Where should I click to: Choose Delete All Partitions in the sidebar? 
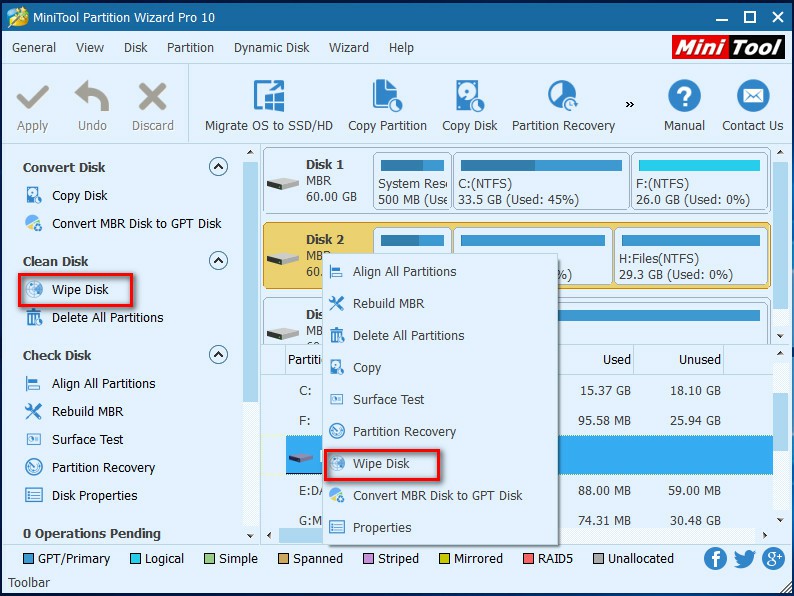[95, 317]
